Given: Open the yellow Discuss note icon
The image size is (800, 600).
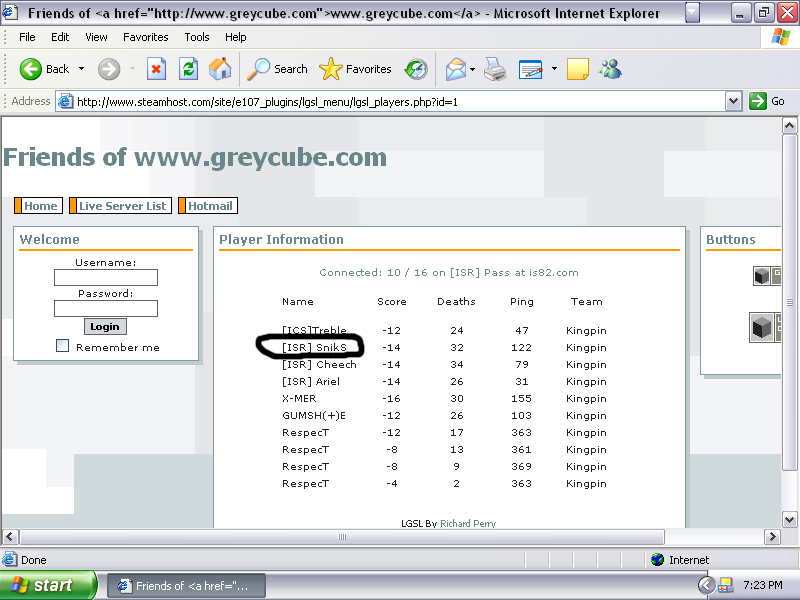Looking at the screenshot, I should tap(578, 69).
